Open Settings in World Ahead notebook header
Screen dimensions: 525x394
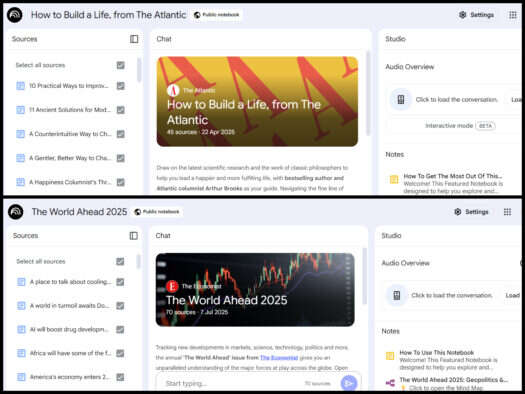pyautogui.click(x=471, y=212)
